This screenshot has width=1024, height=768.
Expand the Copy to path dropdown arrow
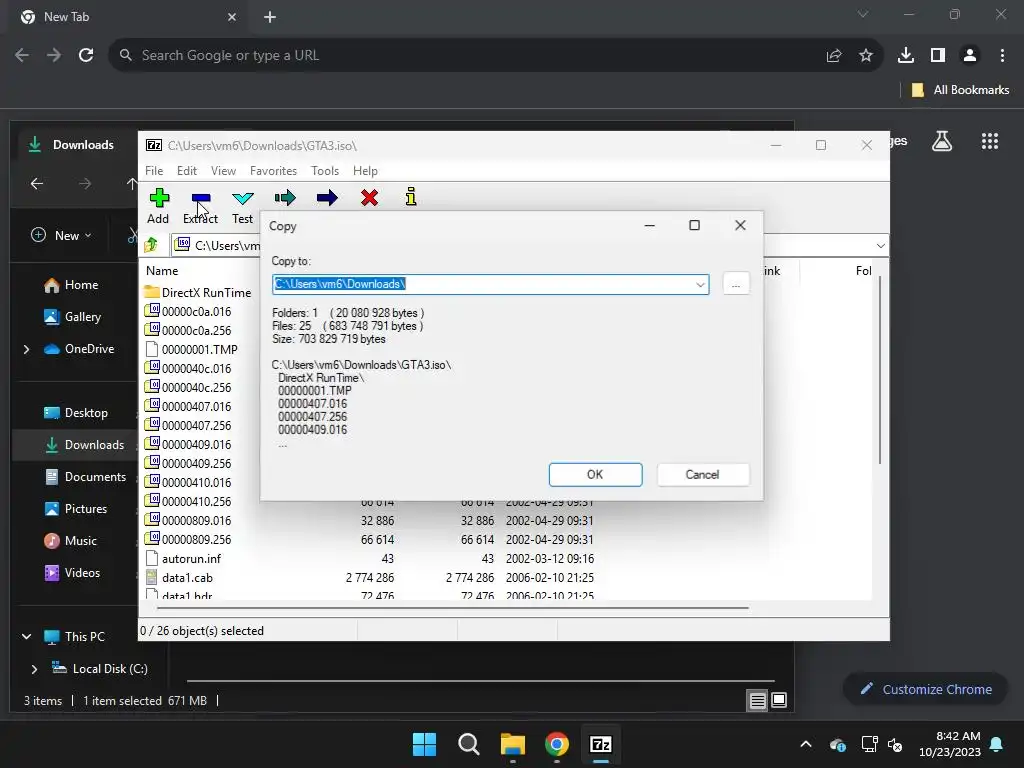click(x=700, y=285)
